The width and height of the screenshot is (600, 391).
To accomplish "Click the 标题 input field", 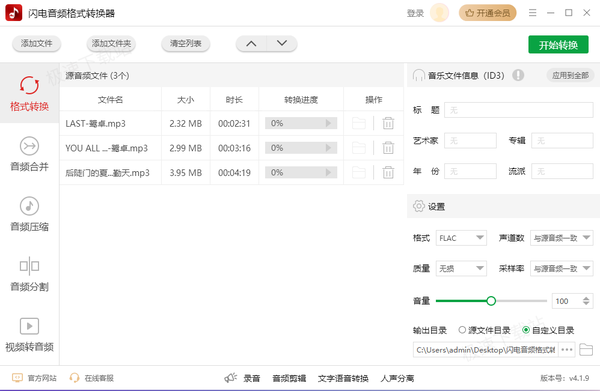I will [x=518, y=110].
